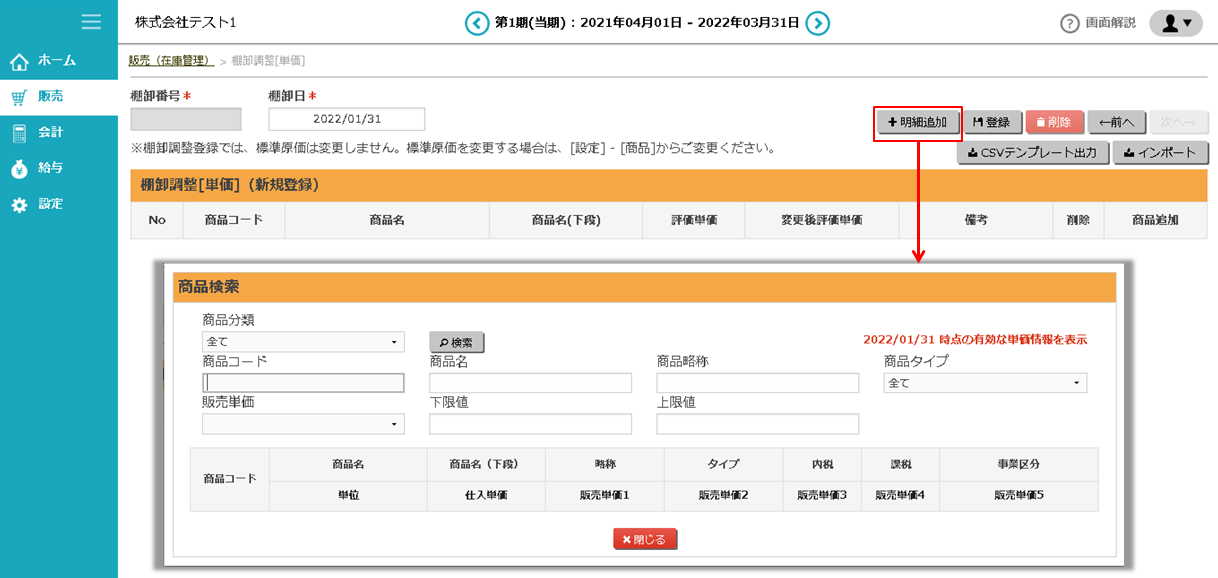Expand the 商品分類 dropdown
This screenshot has width=1218, height=578.
[x=303, y=342]
